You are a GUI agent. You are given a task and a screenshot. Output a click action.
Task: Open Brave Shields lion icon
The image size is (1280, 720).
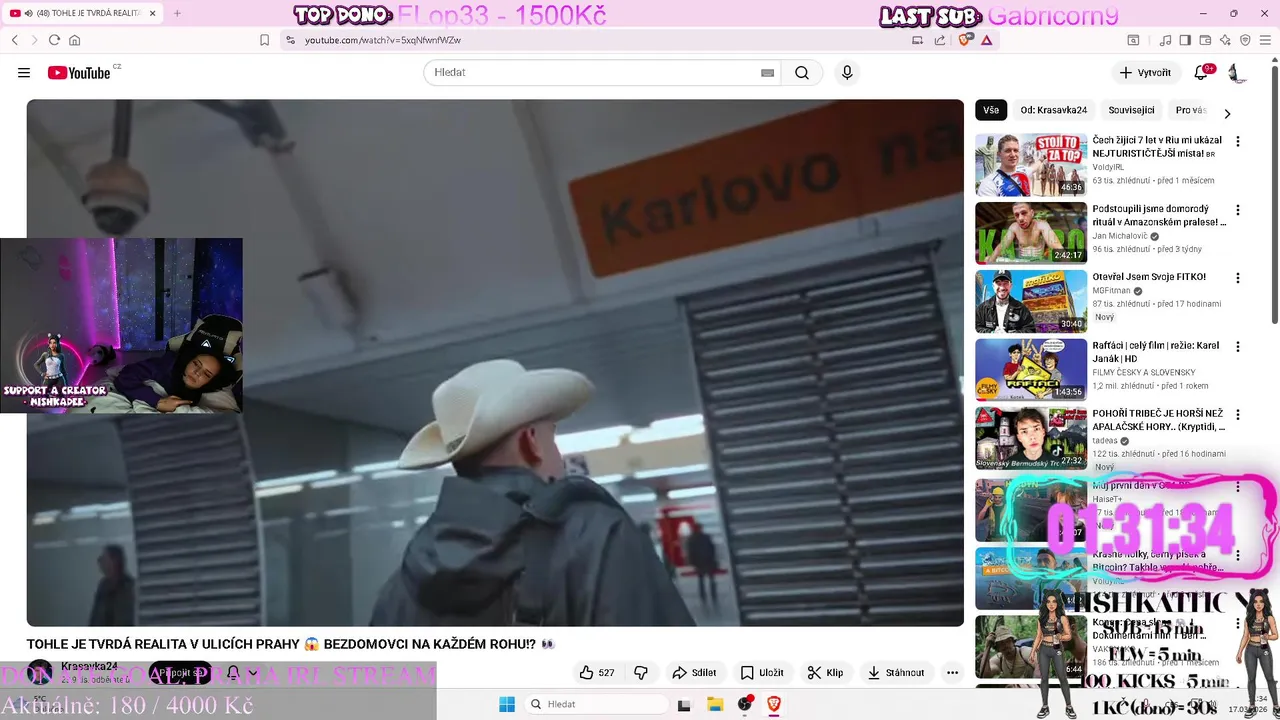965,40
